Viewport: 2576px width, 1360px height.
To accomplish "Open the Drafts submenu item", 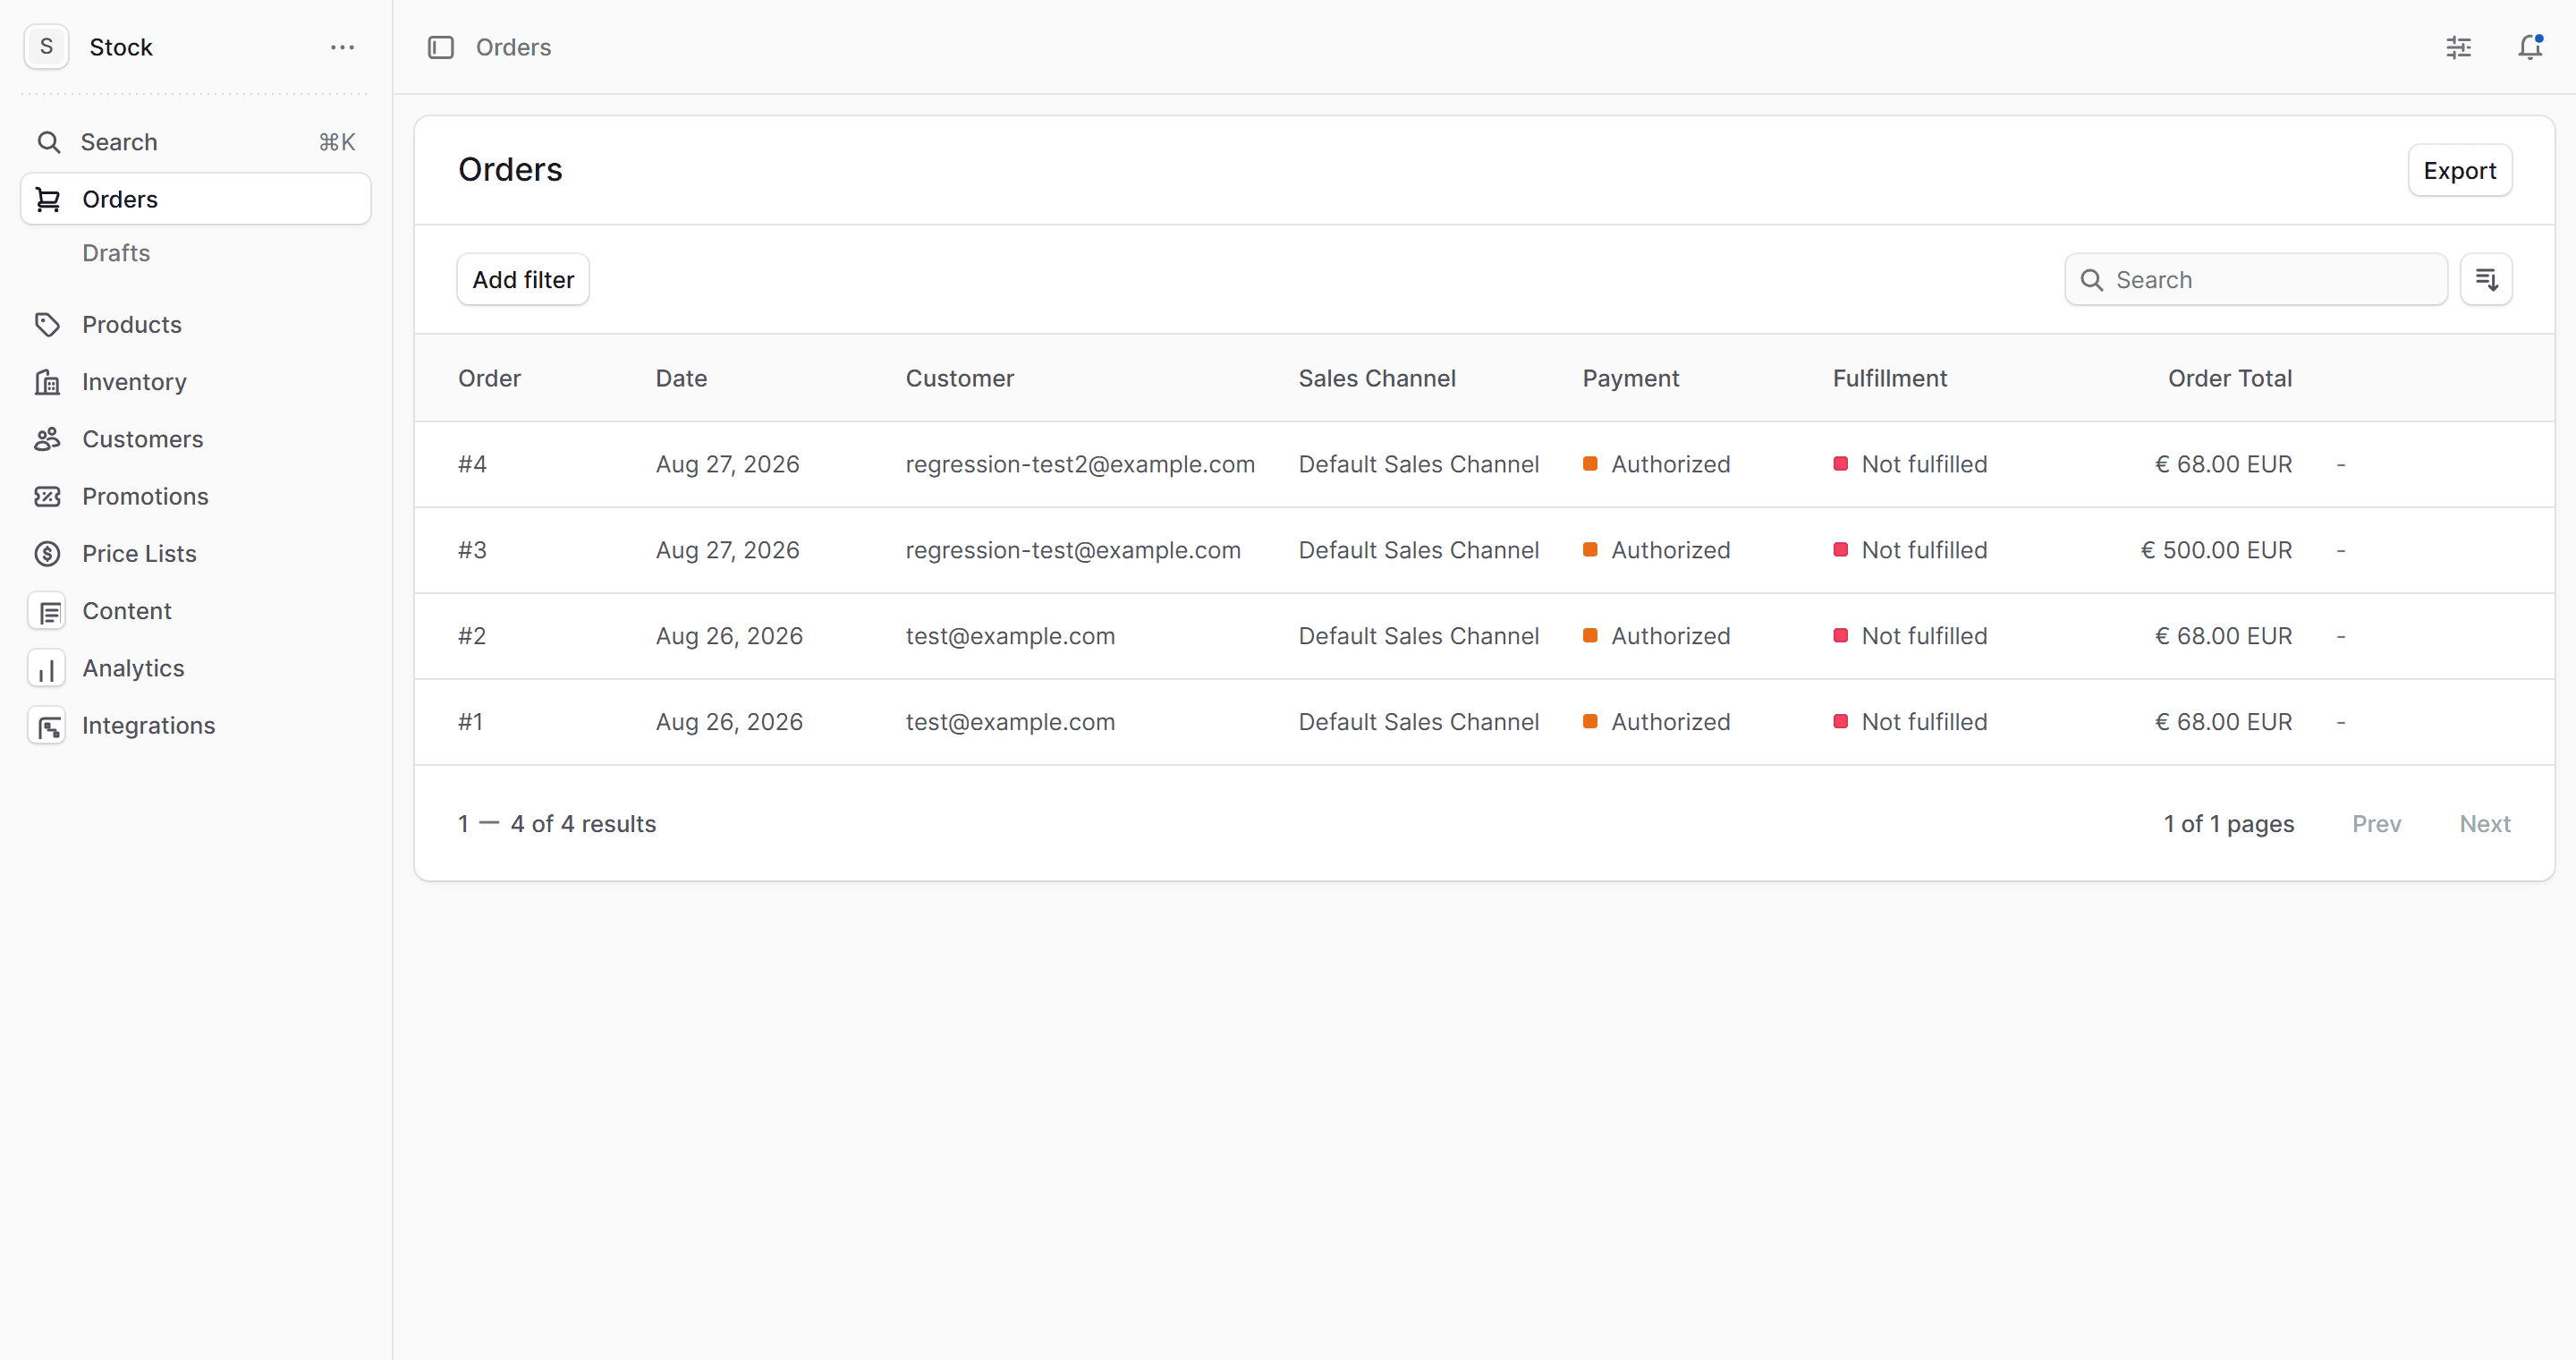I will tap(116, 253).
